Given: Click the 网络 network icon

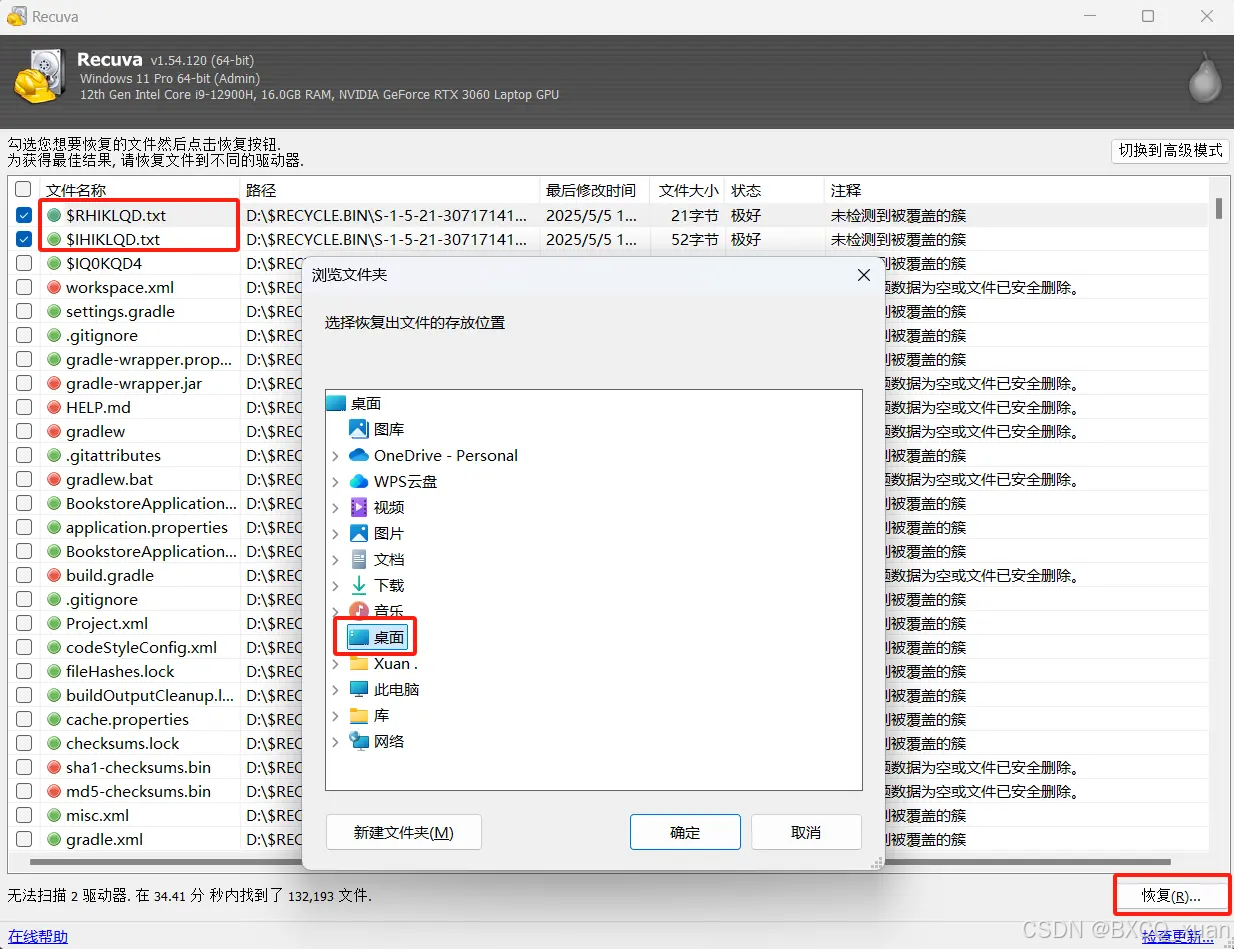Looking at the screenshot, I should (359, 741).
